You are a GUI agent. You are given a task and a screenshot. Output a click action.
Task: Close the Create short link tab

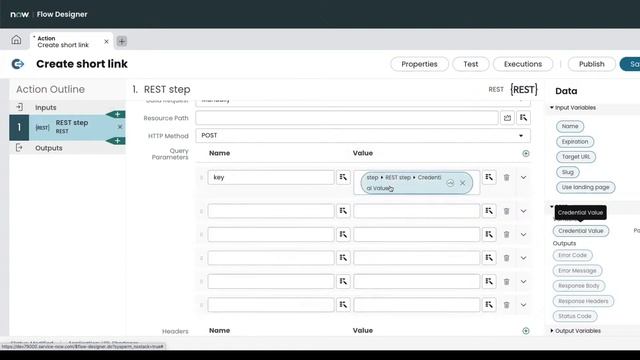[x=106, y=41]
